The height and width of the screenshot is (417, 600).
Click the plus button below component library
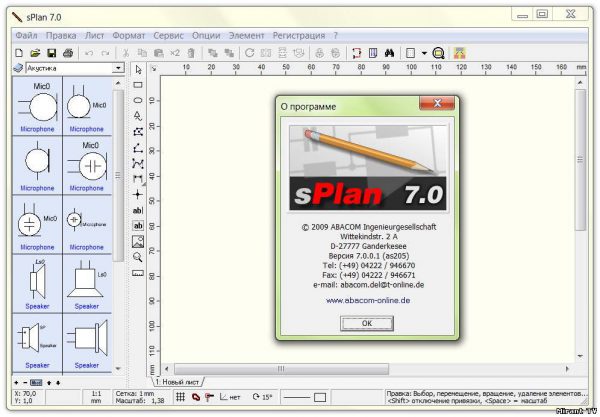16,383
